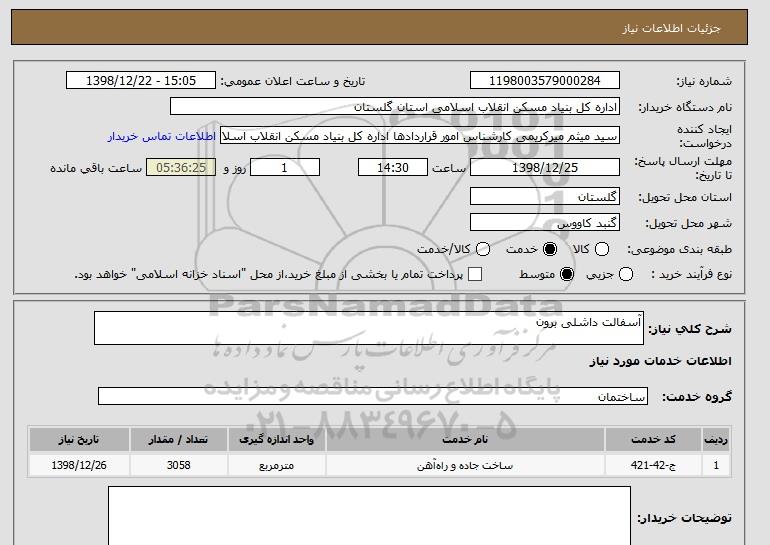Choose the جزیی purchase type
The height and width of the screenshot is (545, 770).
click(x=626, y=274)
